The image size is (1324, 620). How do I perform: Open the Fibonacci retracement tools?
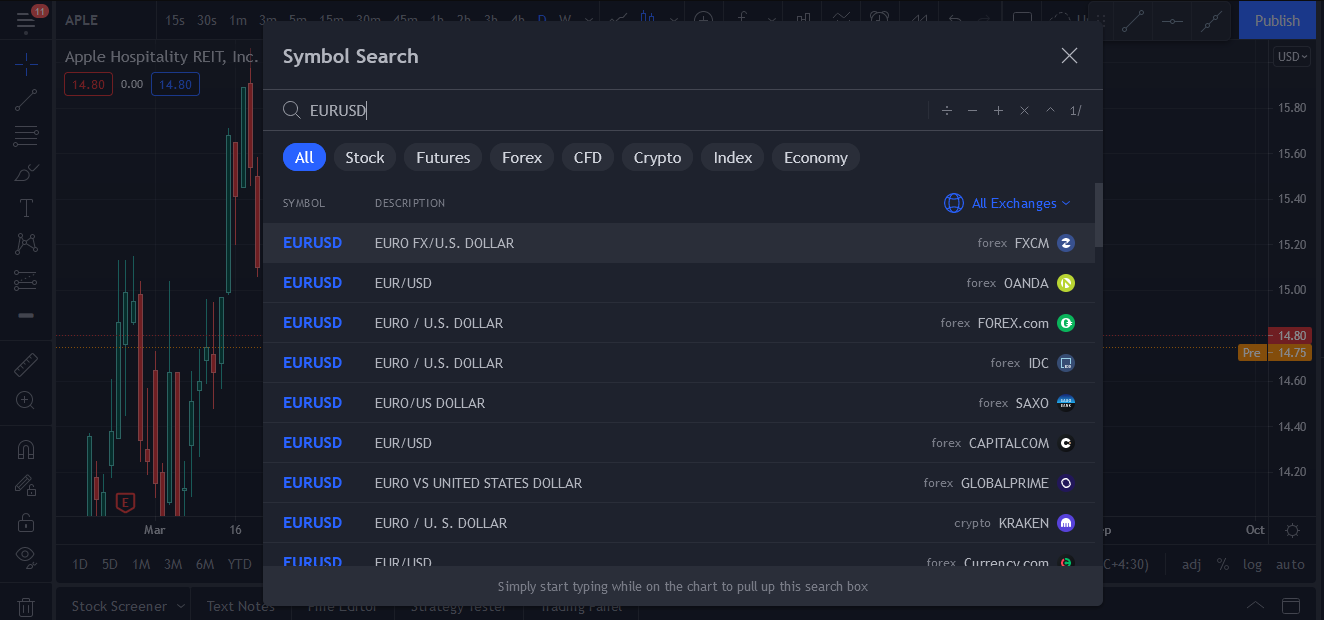coord(26,136)
